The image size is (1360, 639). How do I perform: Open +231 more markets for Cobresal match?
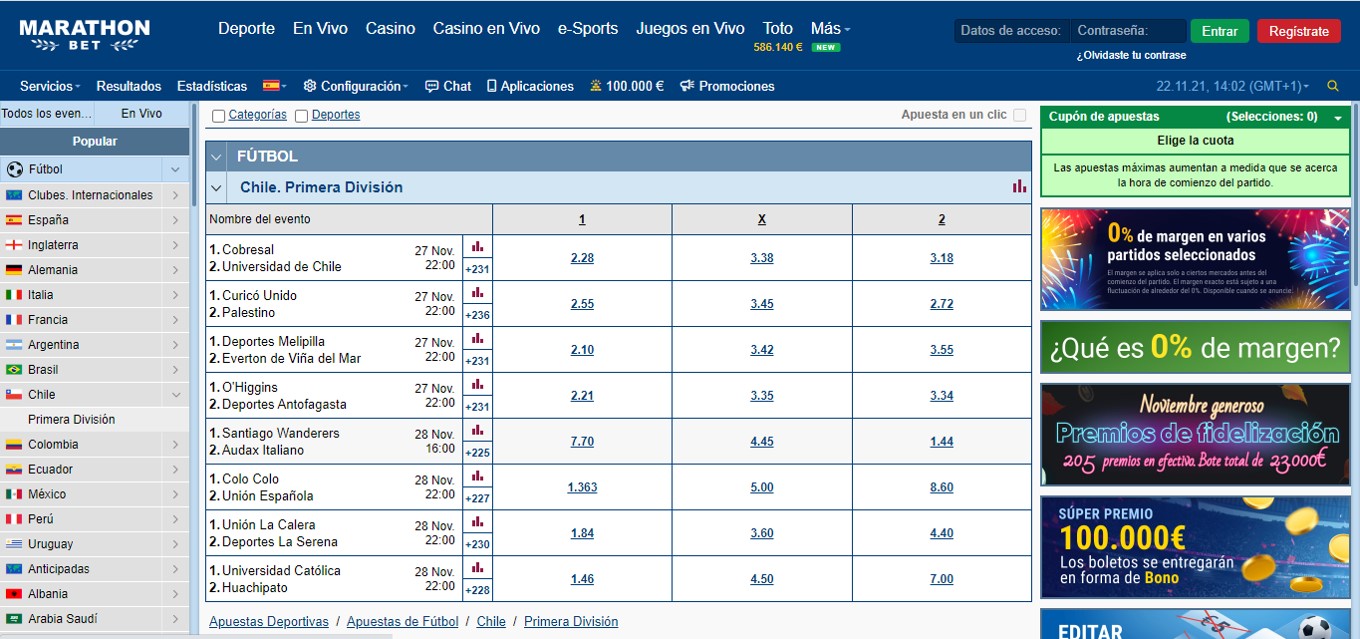[x=477, y=268]
